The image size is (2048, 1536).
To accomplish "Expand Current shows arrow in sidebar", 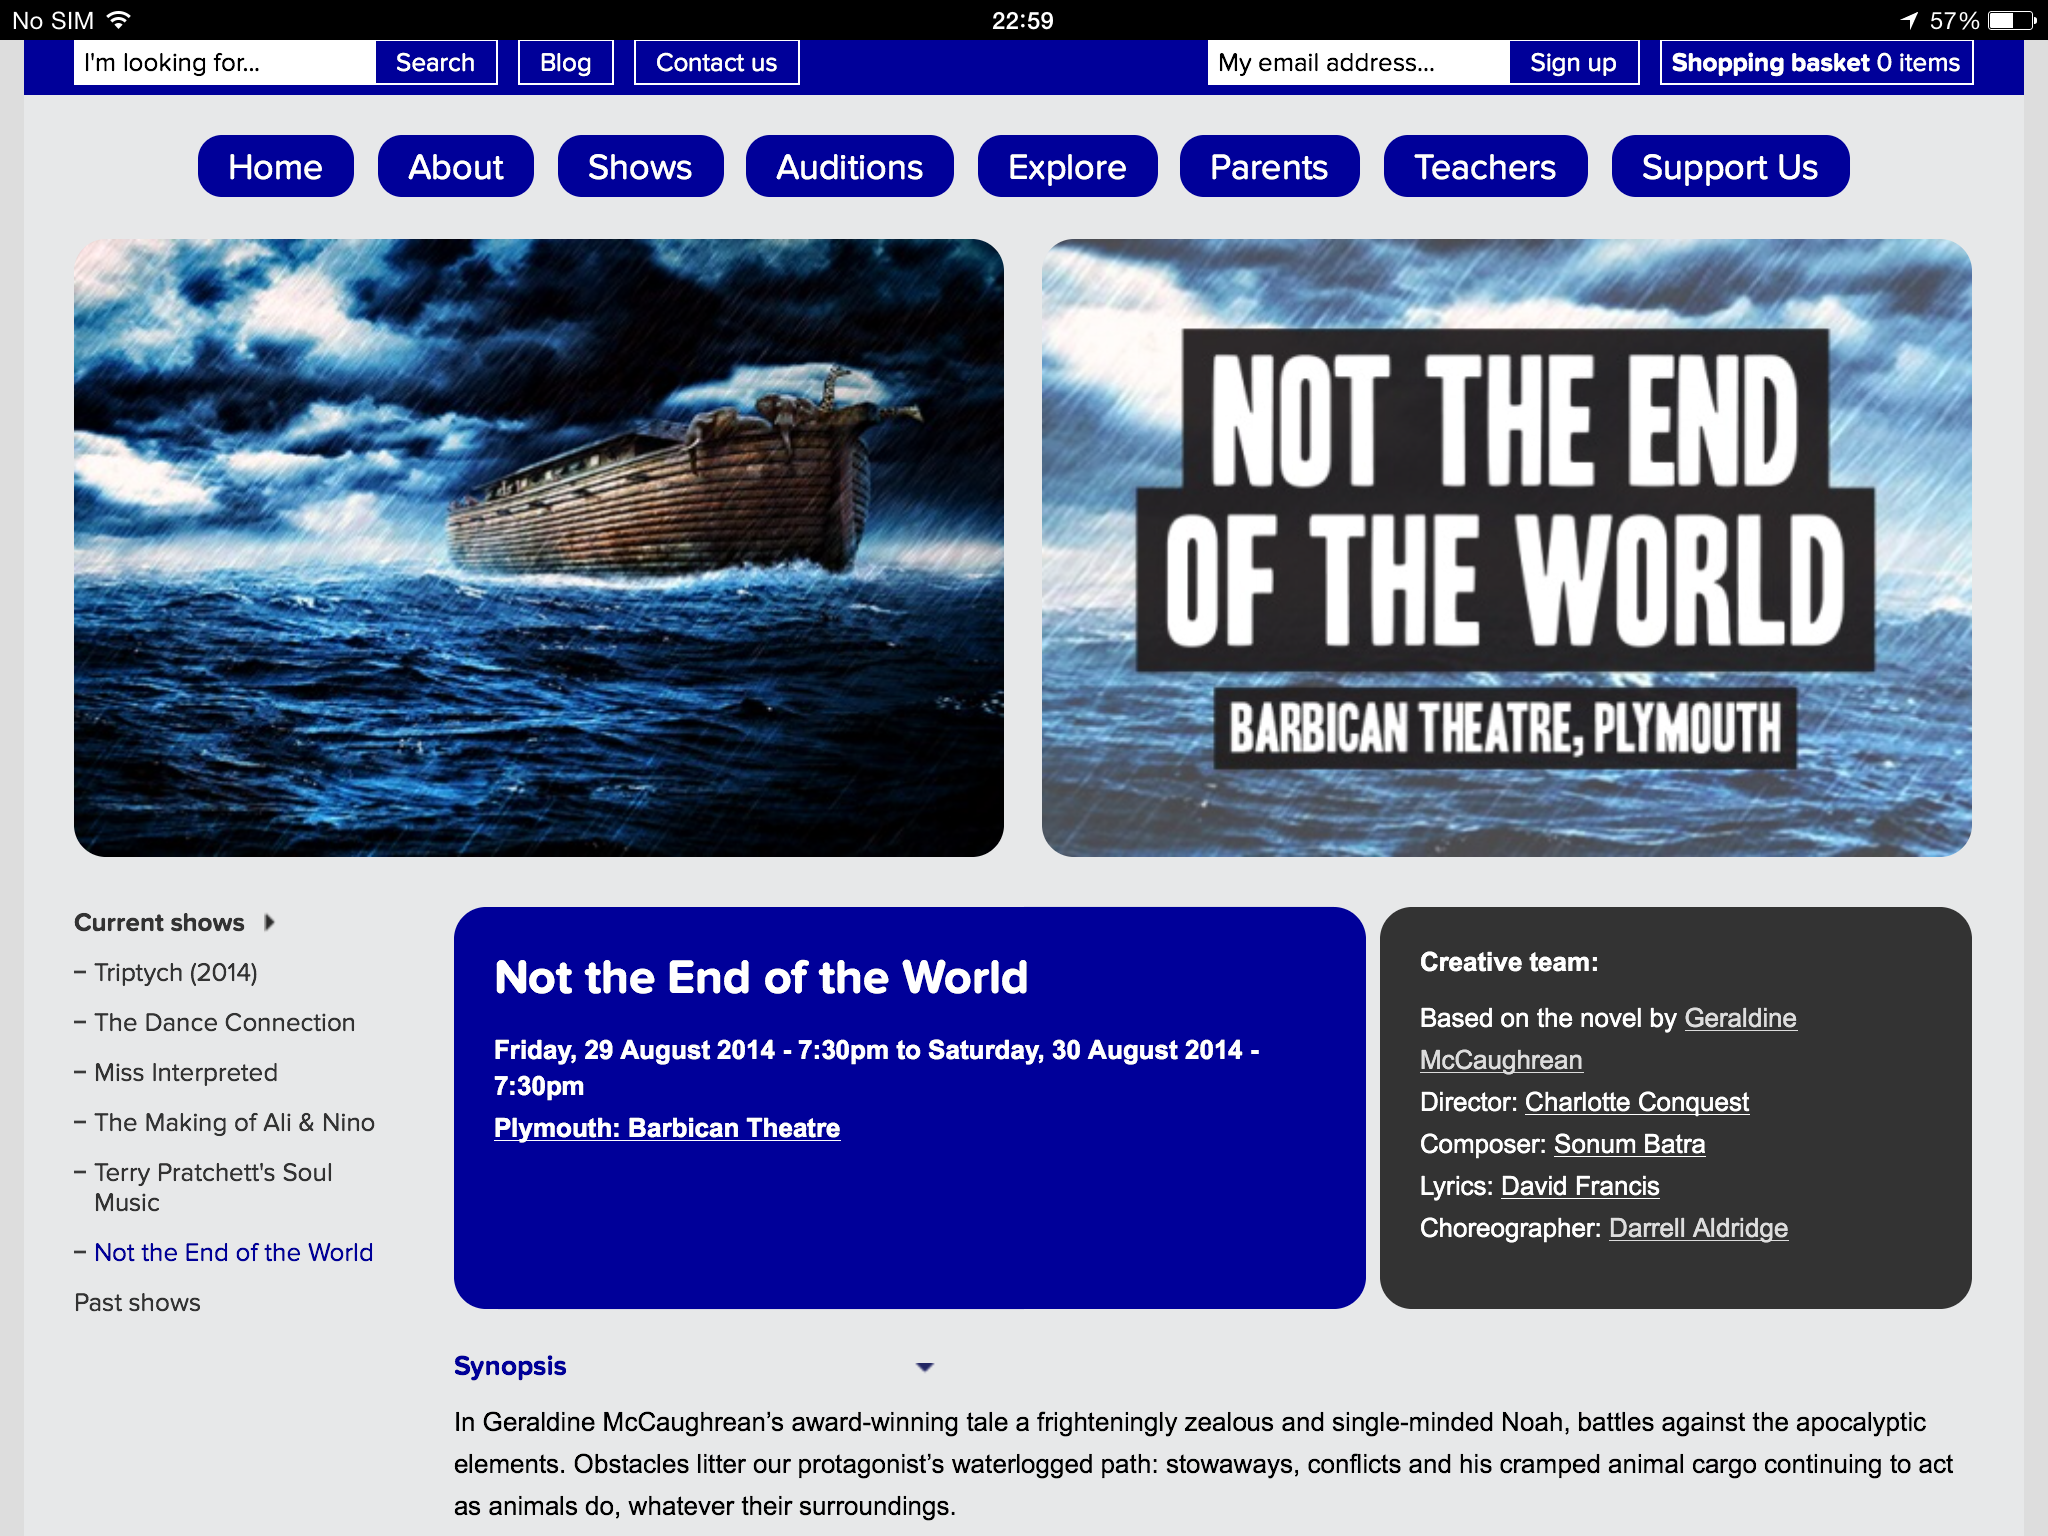I will 269,922.
